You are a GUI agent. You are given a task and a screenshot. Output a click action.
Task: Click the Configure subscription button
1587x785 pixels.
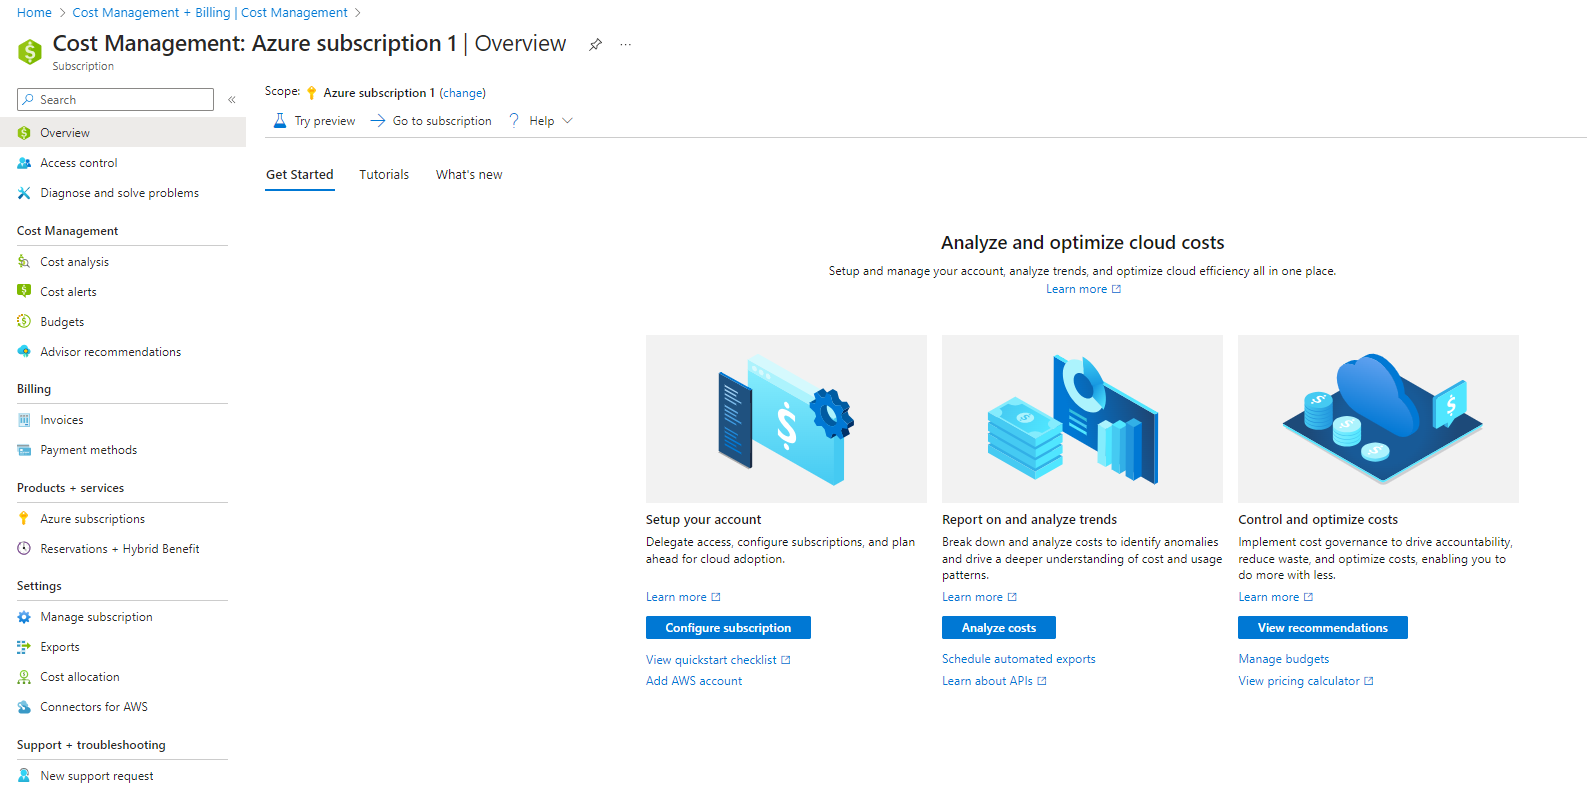728,628
